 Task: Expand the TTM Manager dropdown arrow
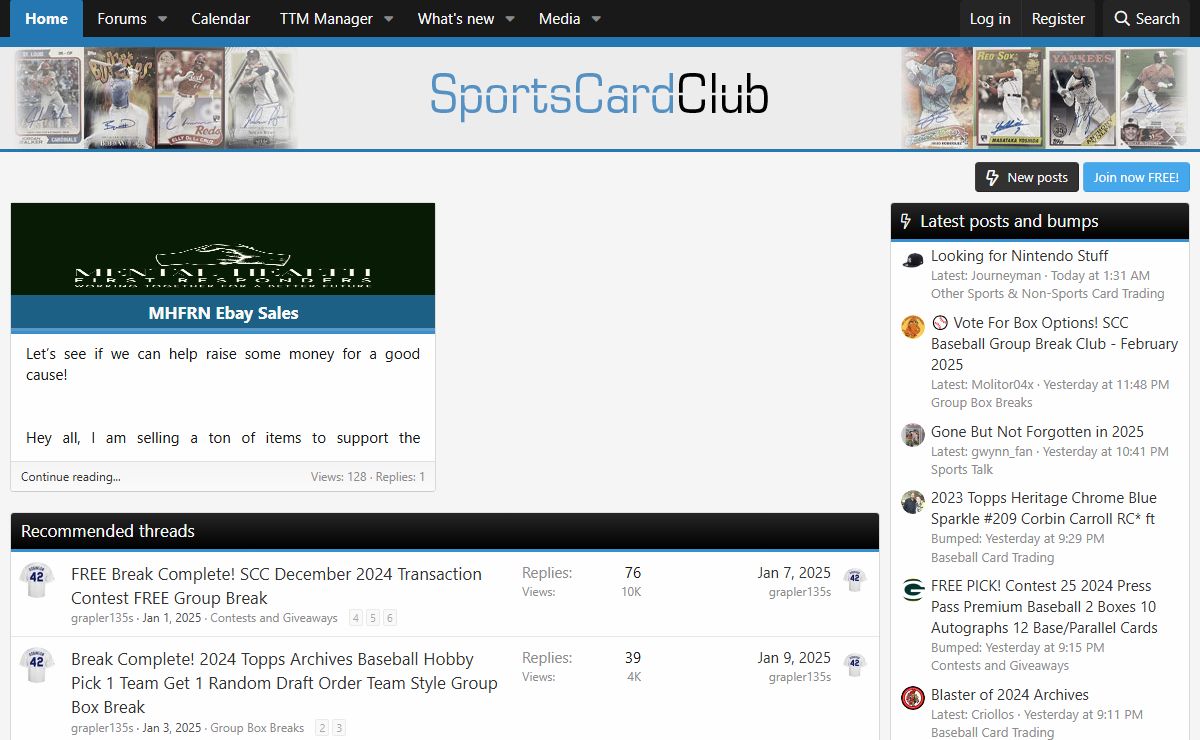pos(389,19)
